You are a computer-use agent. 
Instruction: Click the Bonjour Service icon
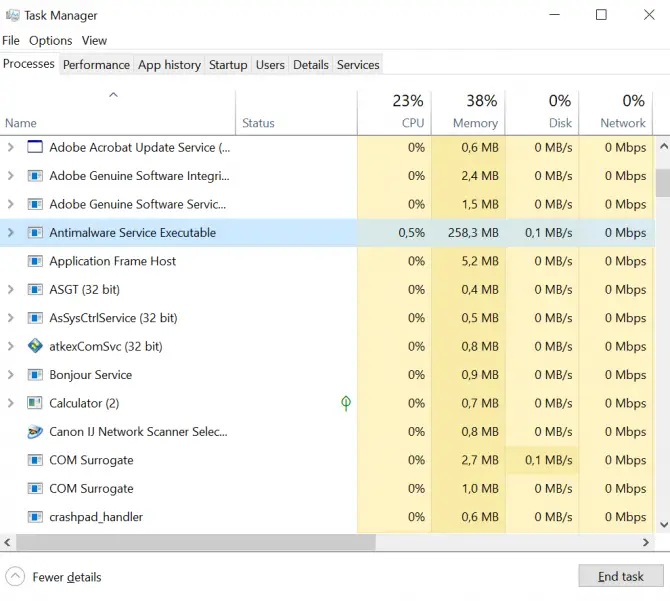click(35, 375)
